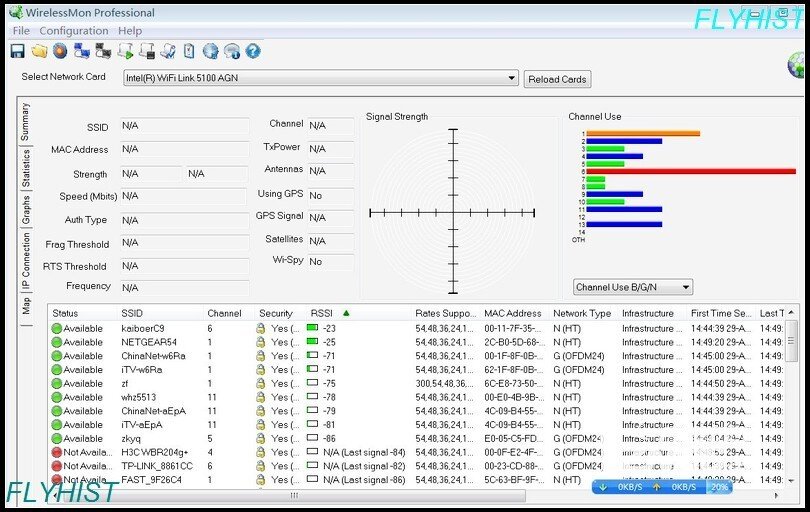Click the blue connected computers toolbar icon
The width and height of the screenshot is (810, 512).
82,51
